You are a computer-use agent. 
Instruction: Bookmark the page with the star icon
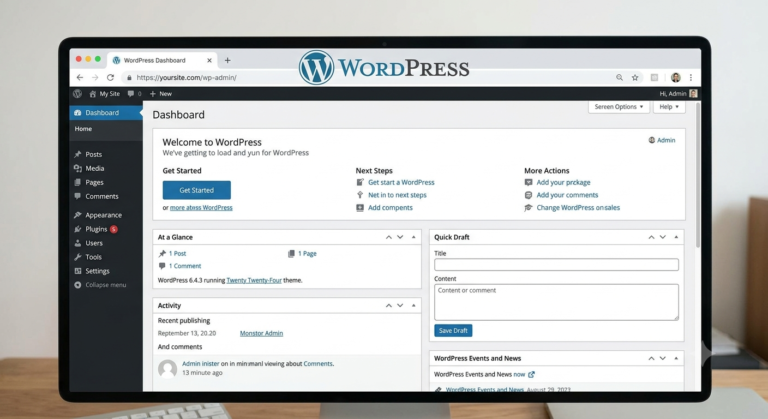coord(635,77)
